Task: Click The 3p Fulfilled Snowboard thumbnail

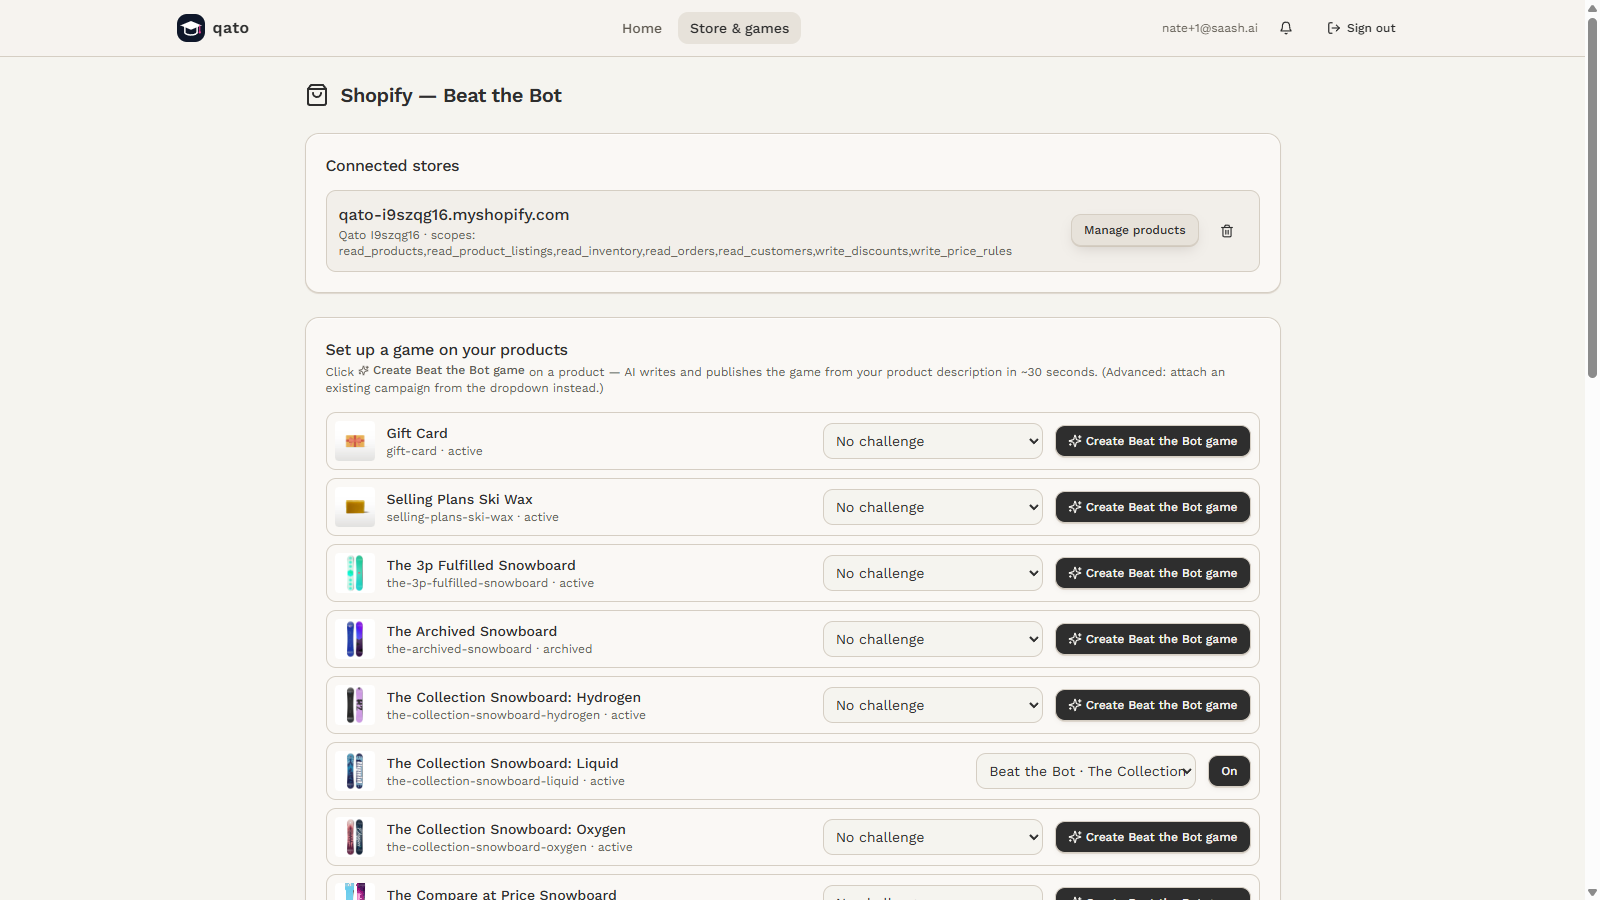Action: tap(355, 573)
